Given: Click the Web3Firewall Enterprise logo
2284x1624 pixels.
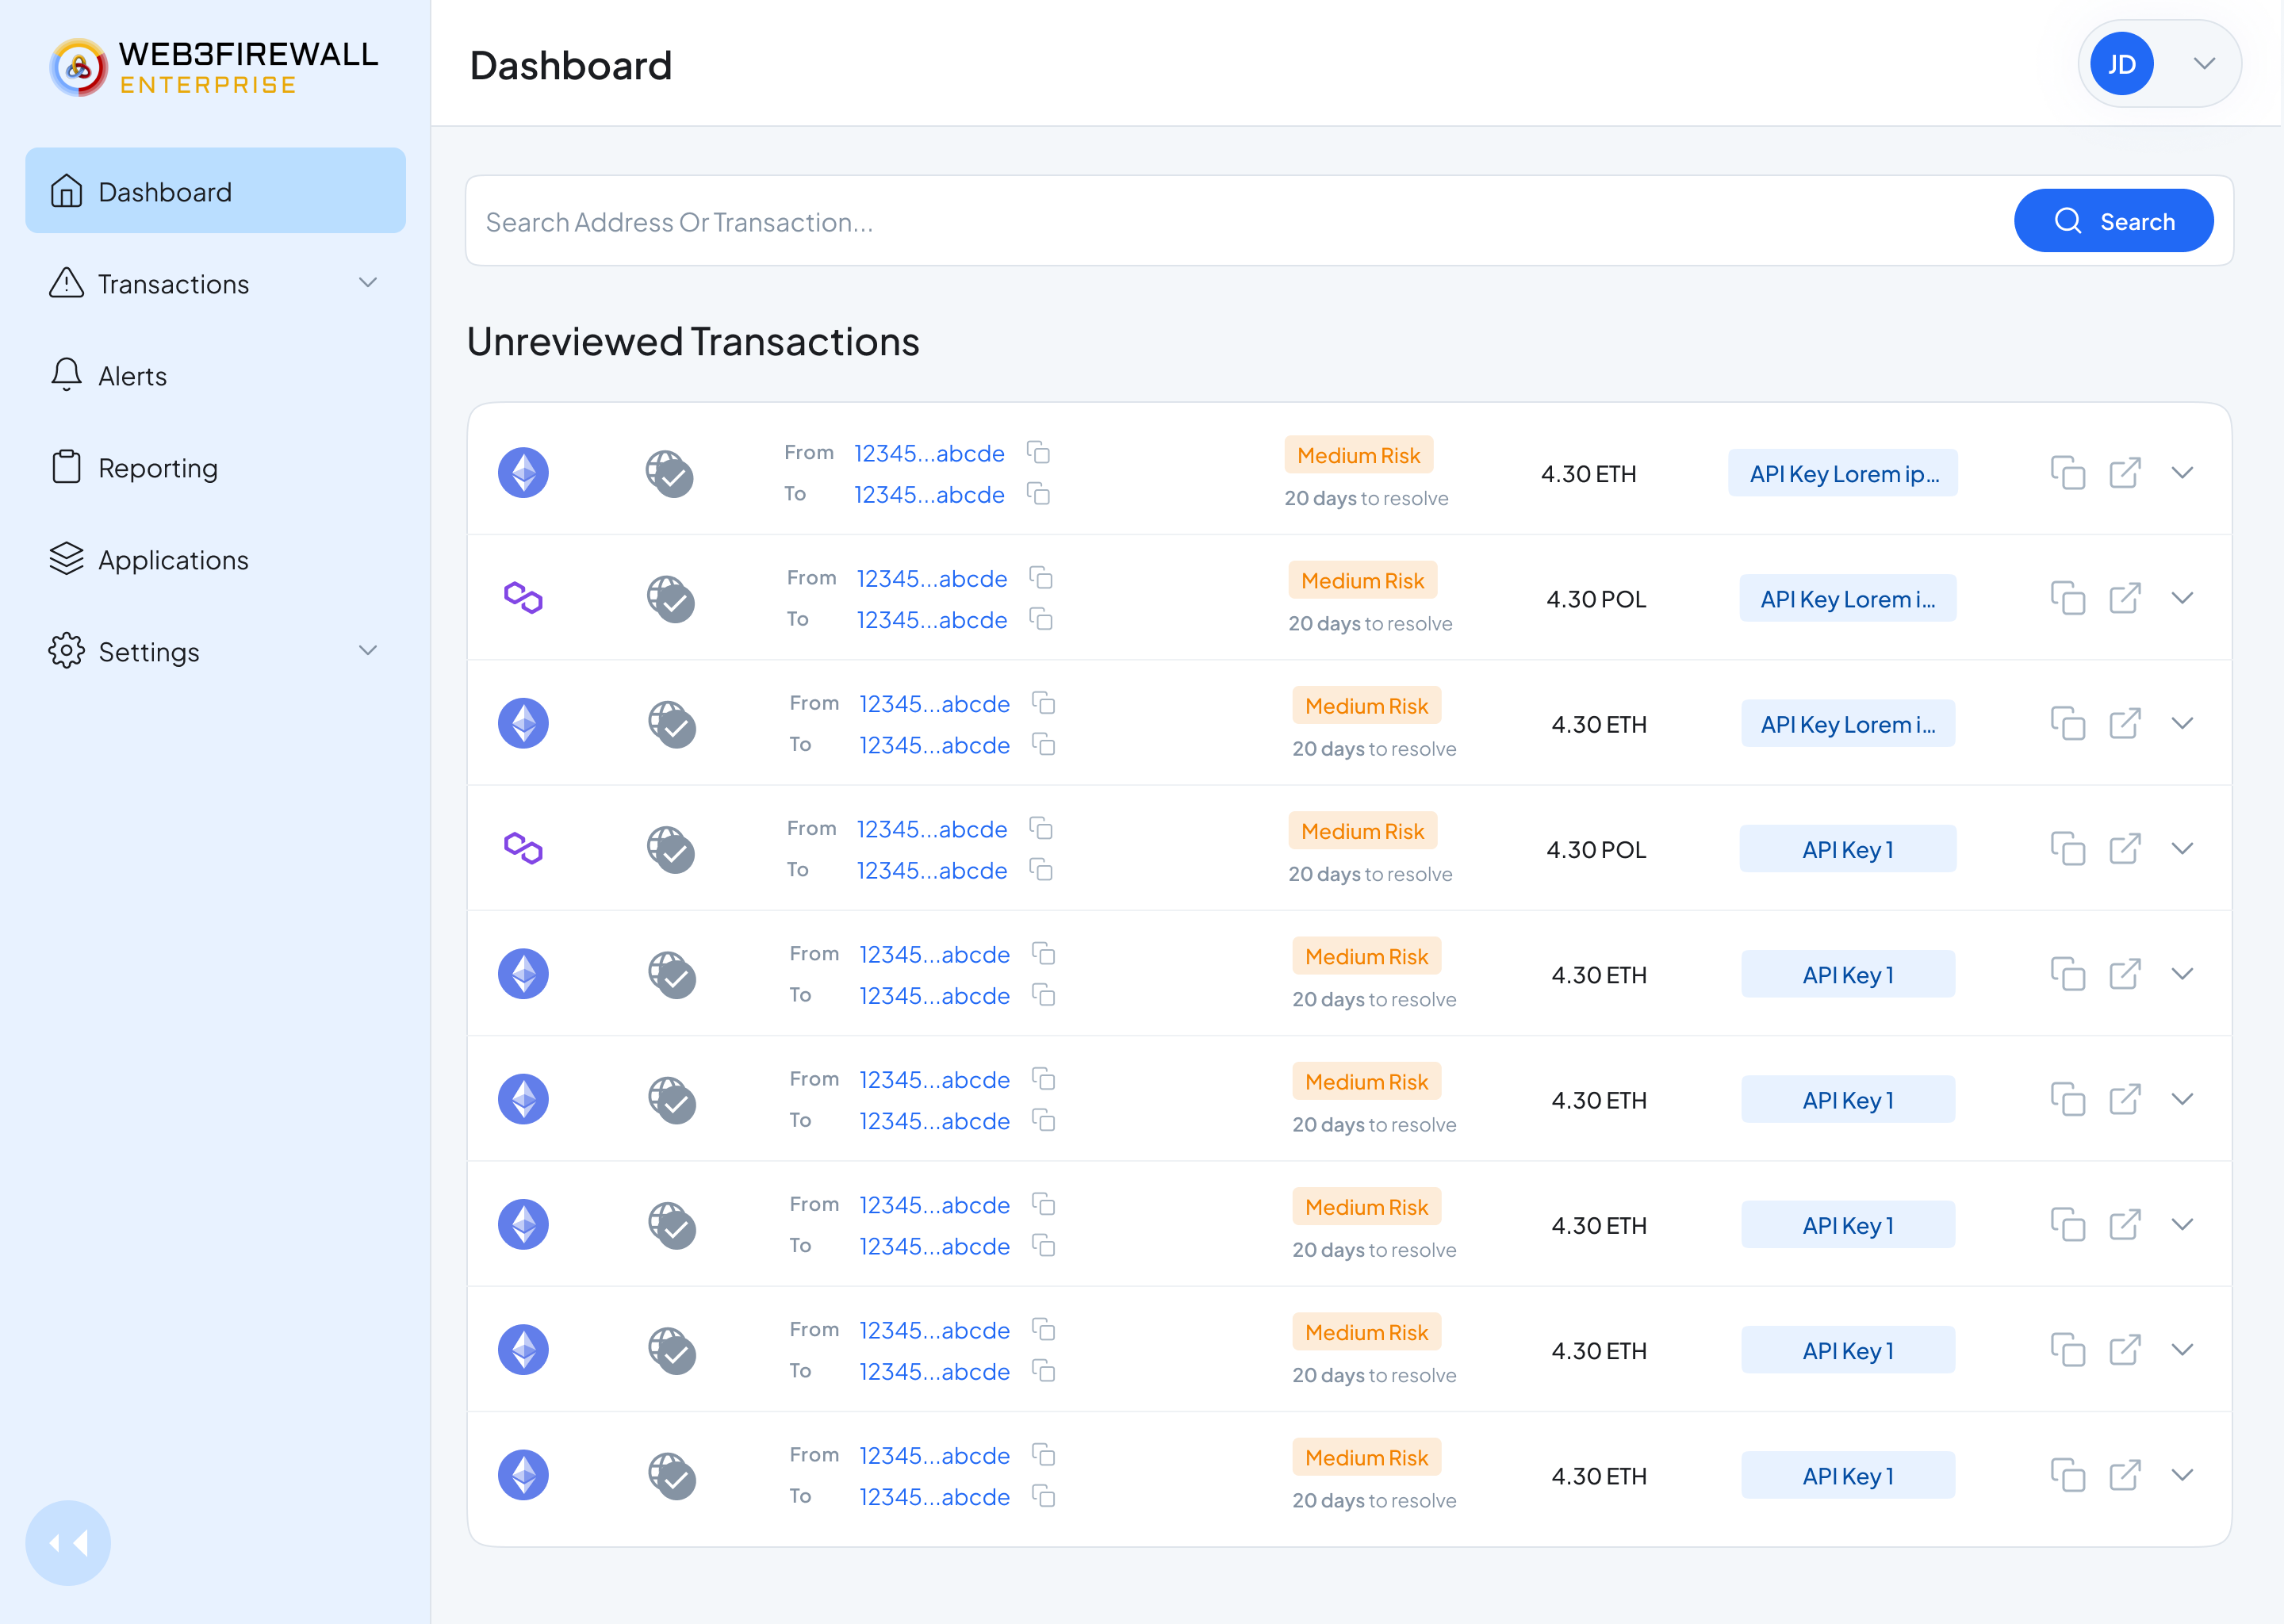Looking at the screenshot, I should point(214,67).
